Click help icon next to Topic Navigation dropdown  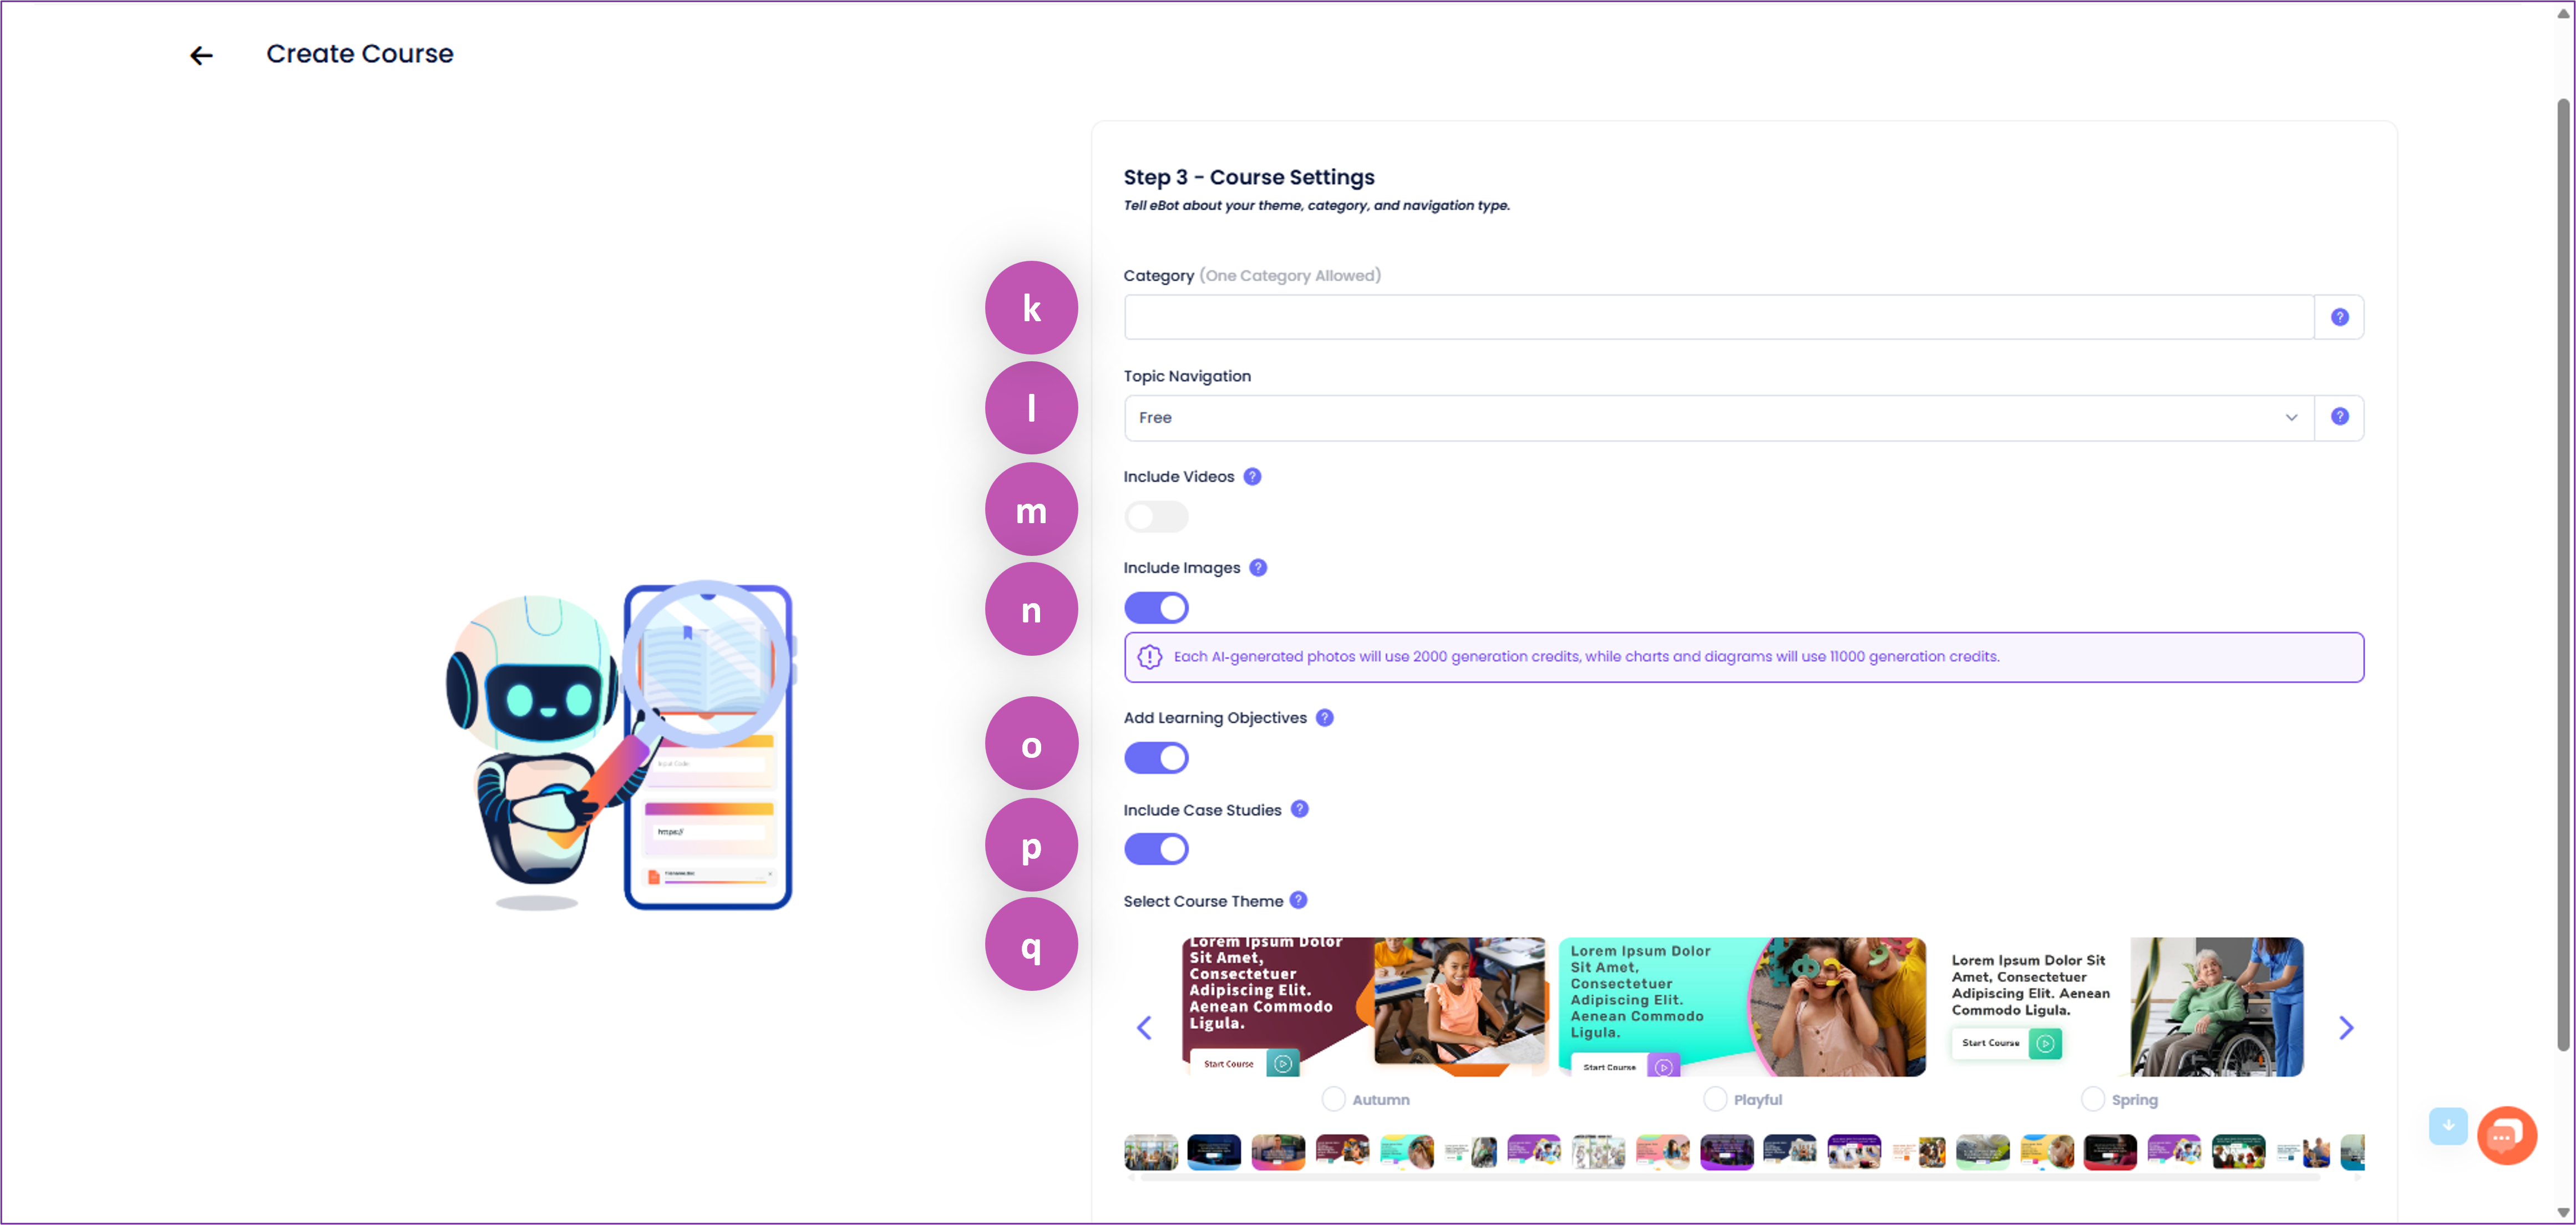(x=2339, y=417)
